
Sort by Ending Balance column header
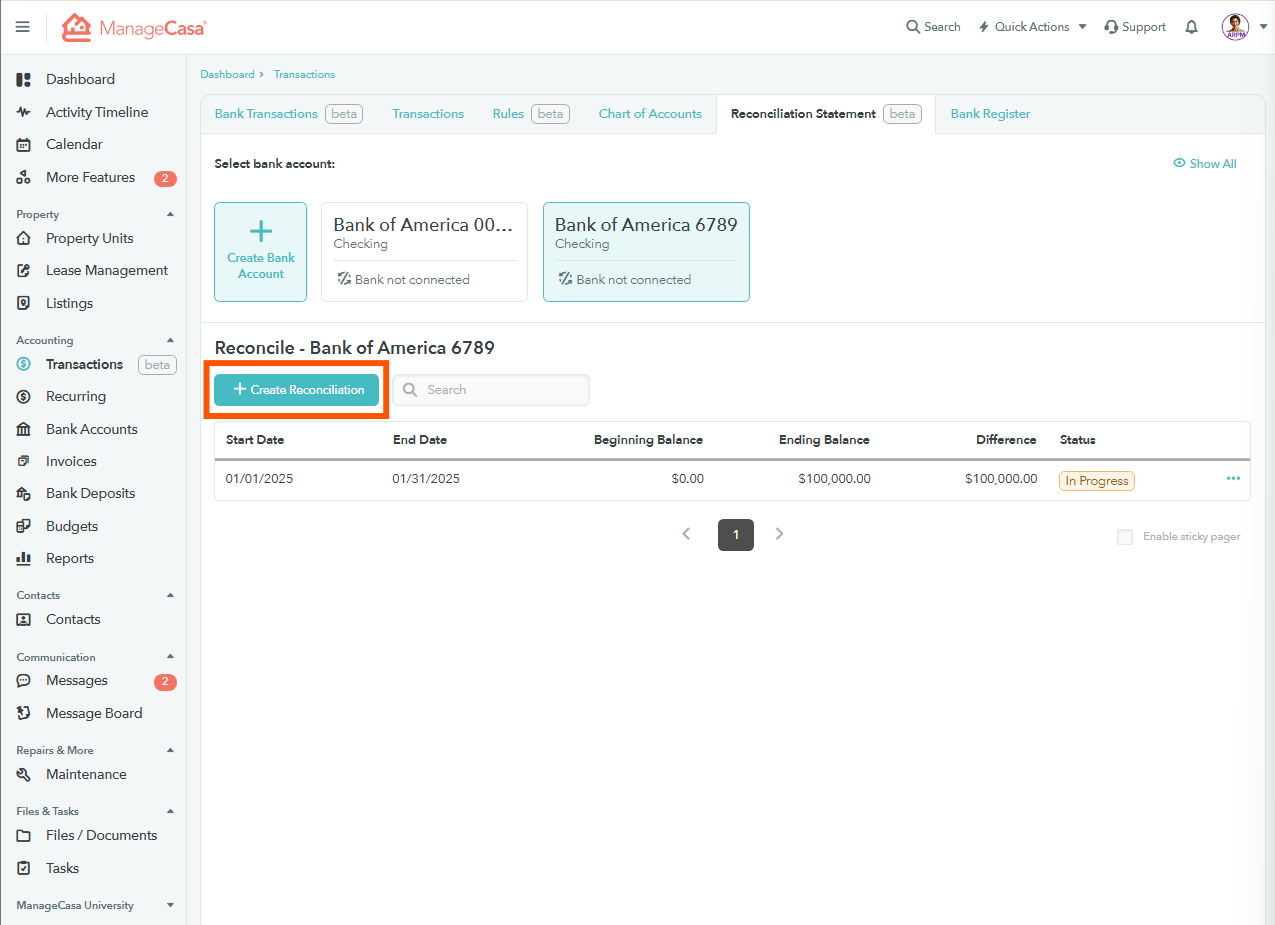click(x=824, y=440)
